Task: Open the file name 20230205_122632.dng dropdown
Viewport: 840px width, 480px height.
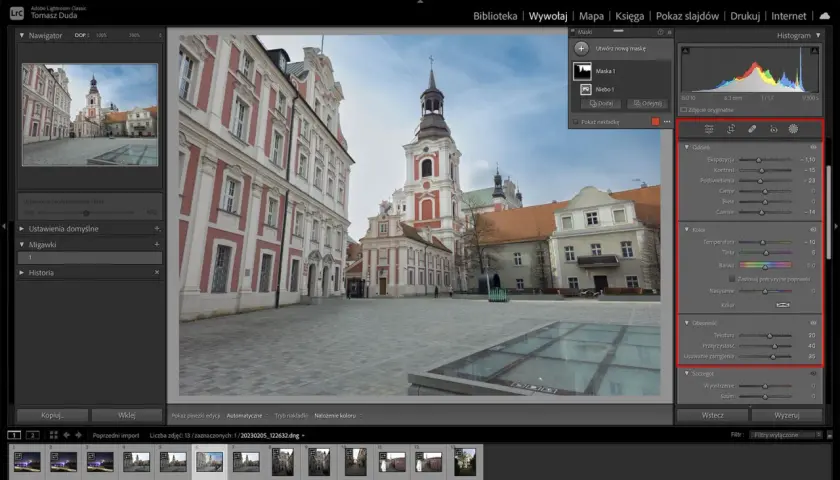Action: pyautogui.click(x=273, y=436)
